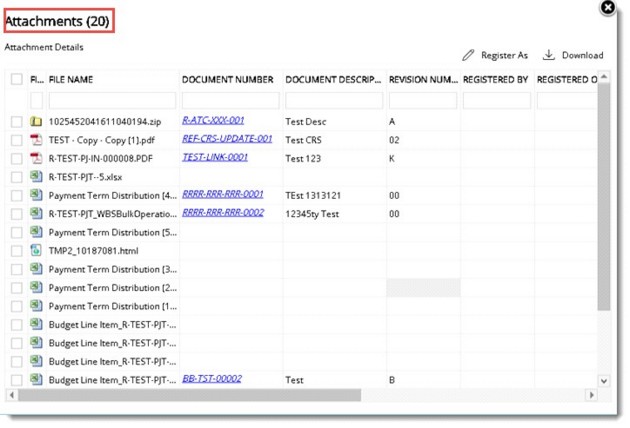
Task: Click the Download arrow icon
Action: point(549,55)
